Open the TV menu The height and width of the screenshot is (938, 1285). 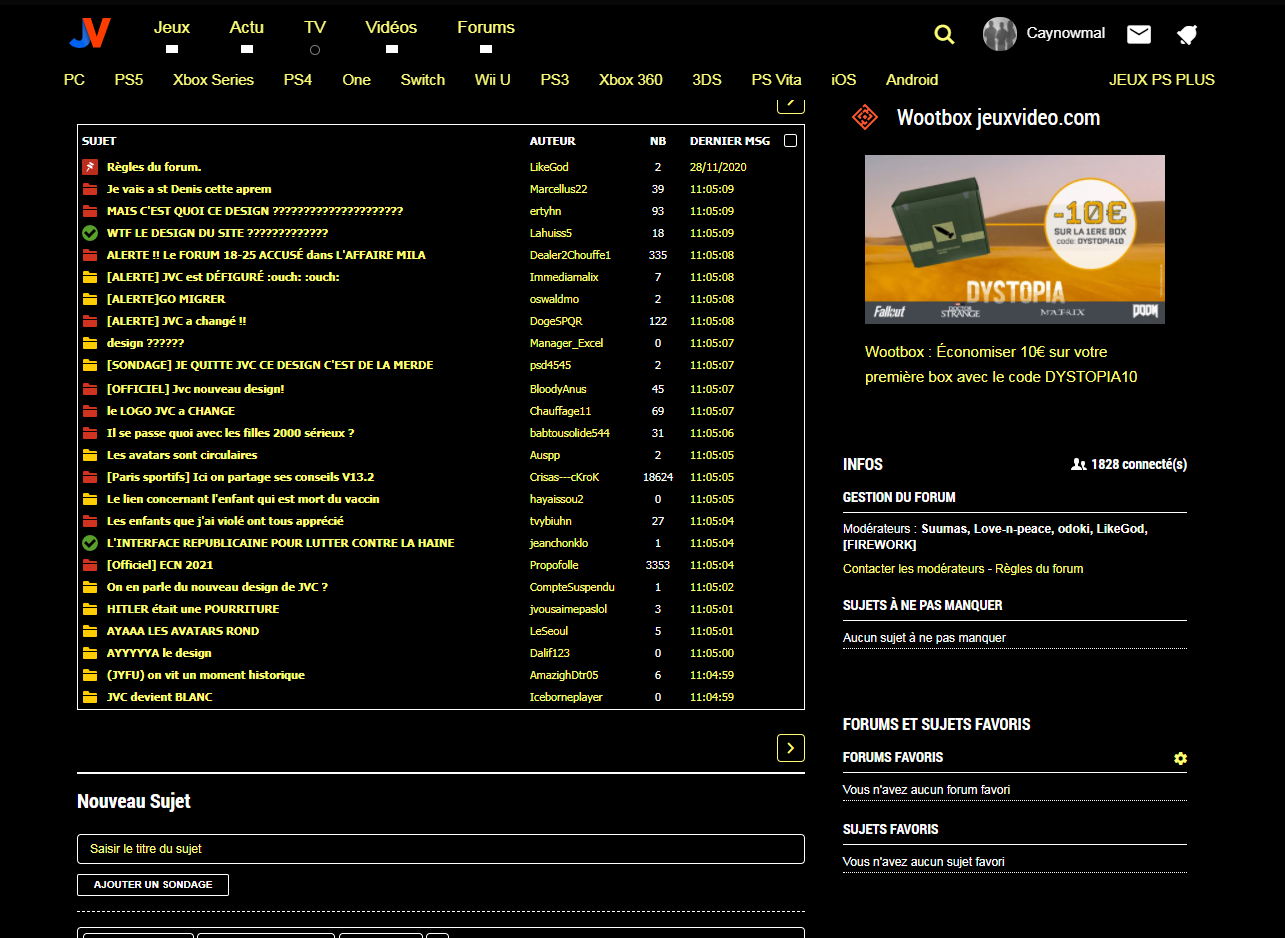click(315, 28)
